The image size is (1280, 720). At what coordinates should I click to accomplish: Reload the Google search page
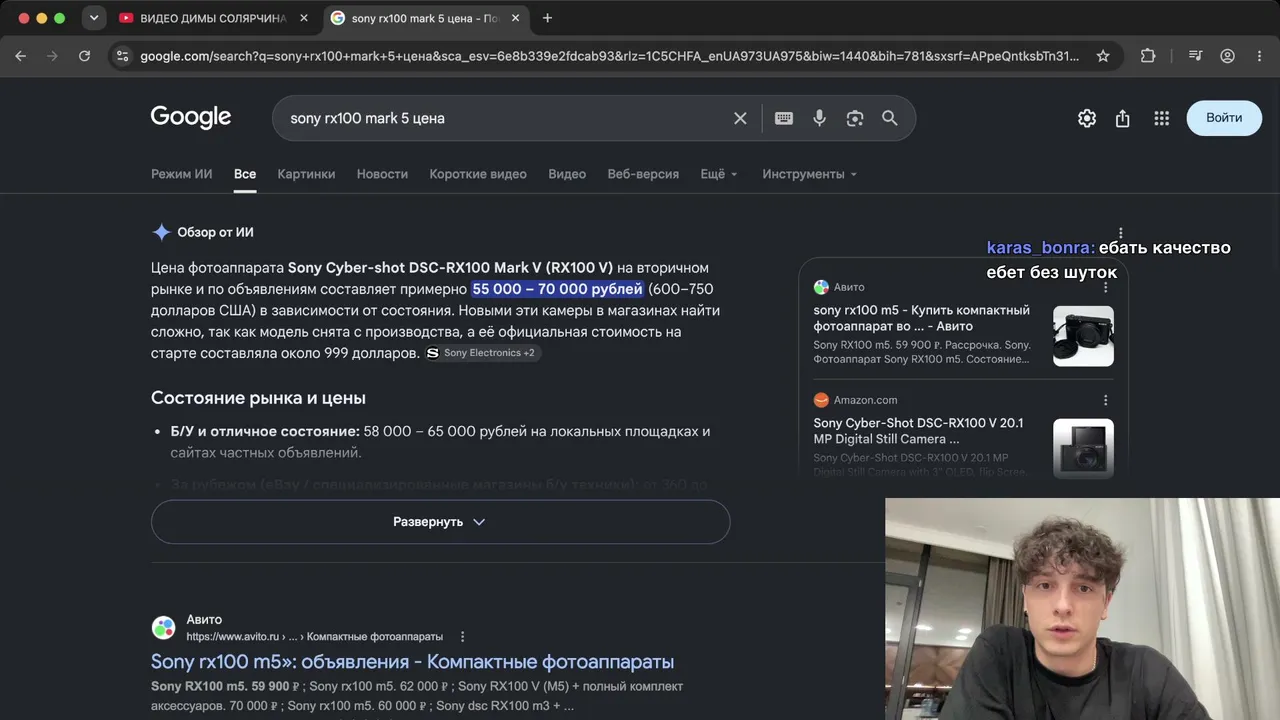point(84,56)
